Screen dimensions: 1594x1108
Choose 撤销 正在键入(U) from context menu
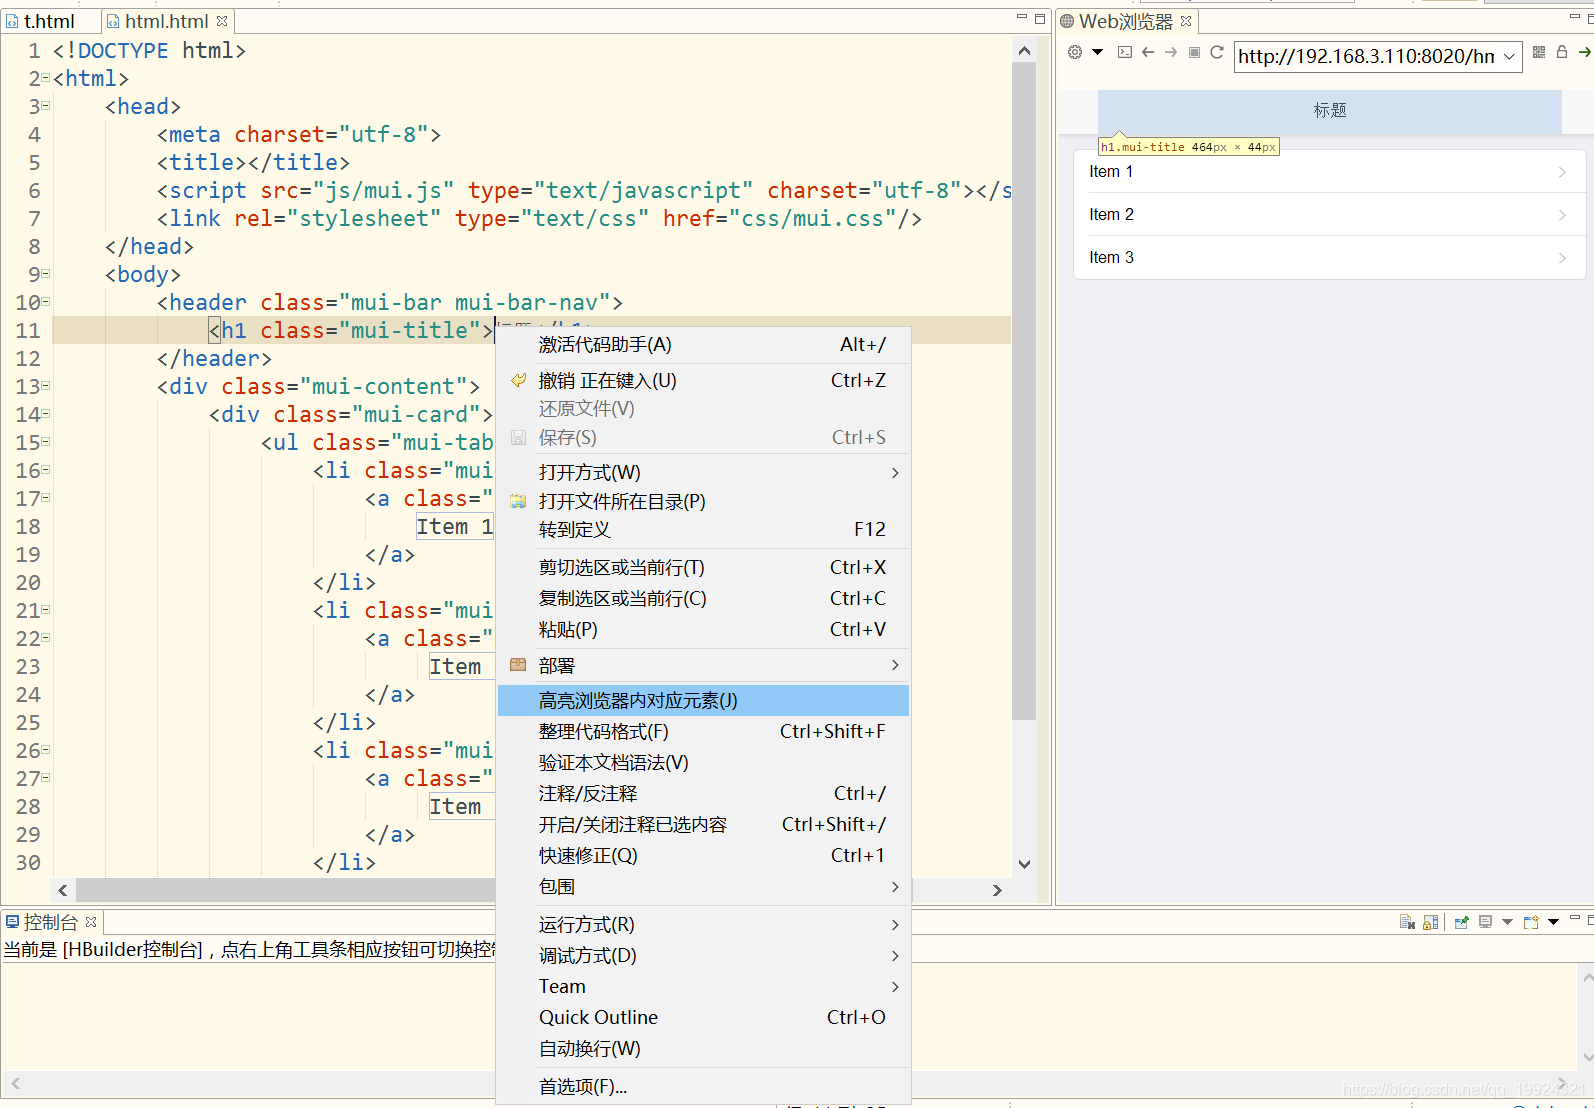tap(703, 381)
